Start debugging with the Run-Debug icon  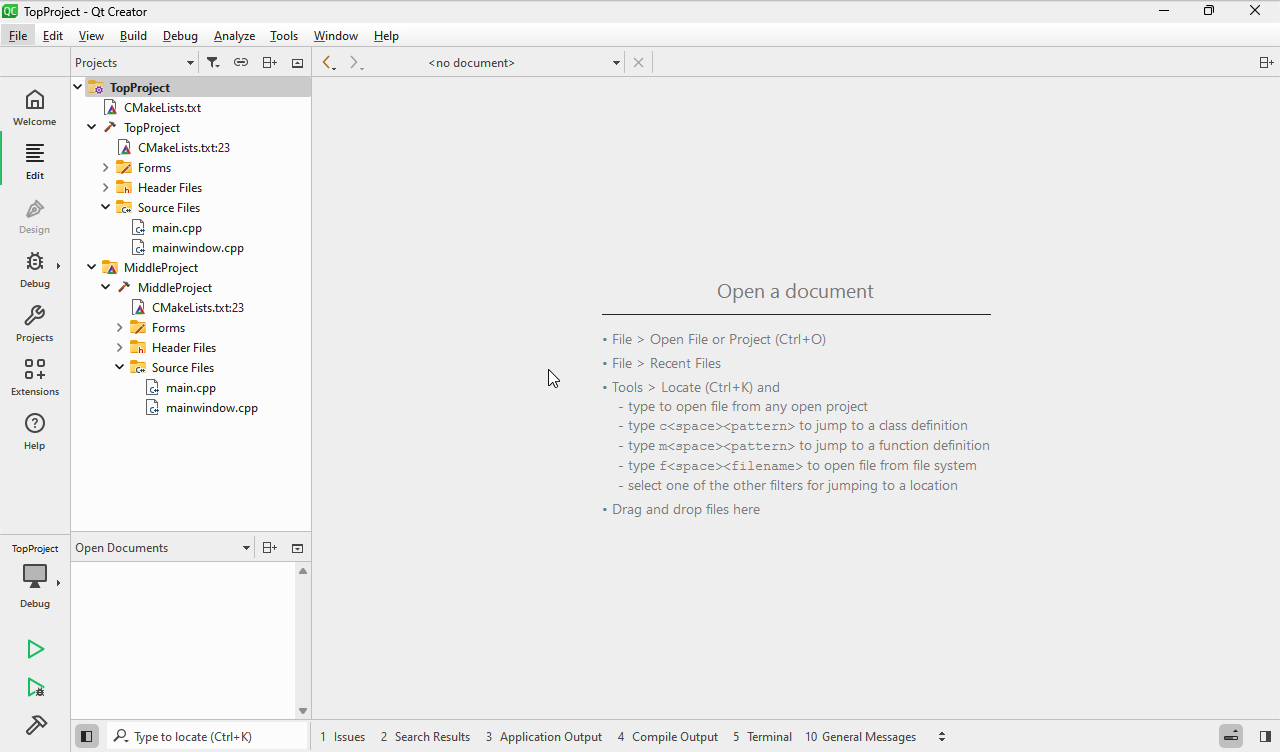click(x=35, y=688)
